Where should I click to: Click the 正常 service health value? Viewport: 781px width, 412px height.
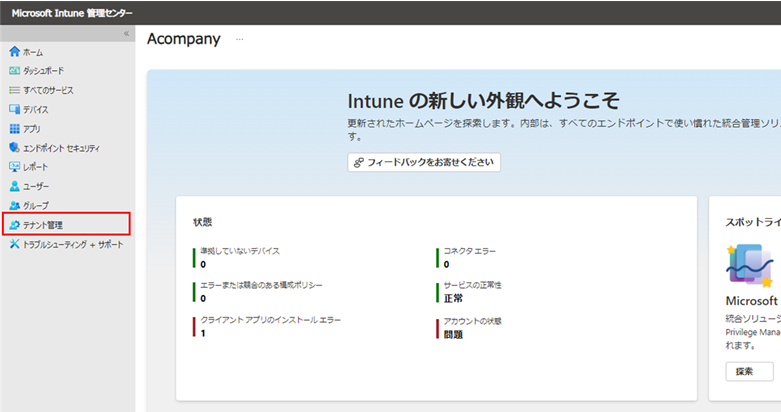[x=453, y=298]
